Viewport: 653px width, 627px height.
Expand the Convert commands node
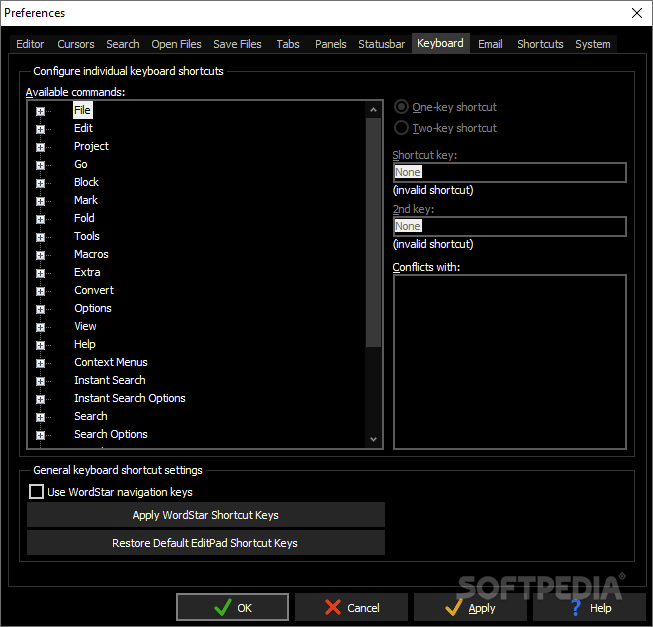(x=40, y=291)
